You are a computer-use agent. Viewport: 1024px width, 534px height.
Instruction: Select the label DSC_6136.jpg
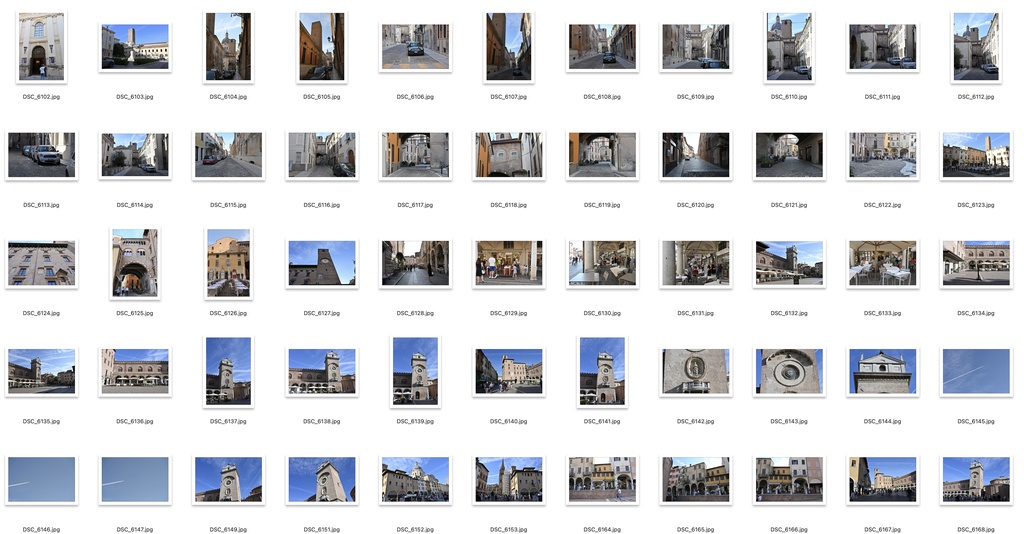click(x=135, y=422)
